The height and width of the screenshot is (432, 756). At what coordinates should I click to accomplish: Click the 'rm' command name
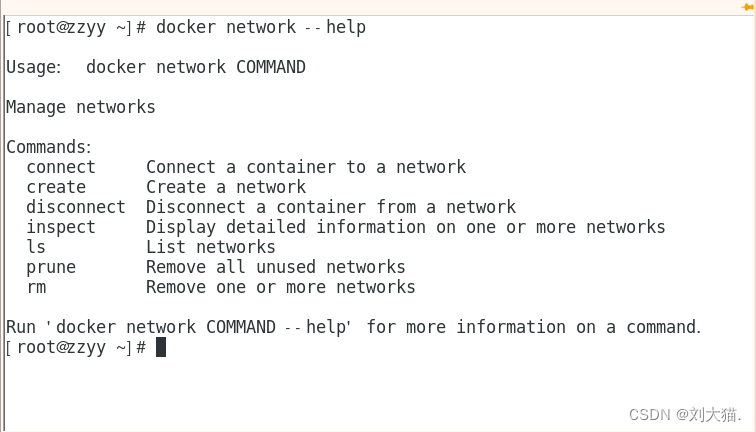[36, 287]
